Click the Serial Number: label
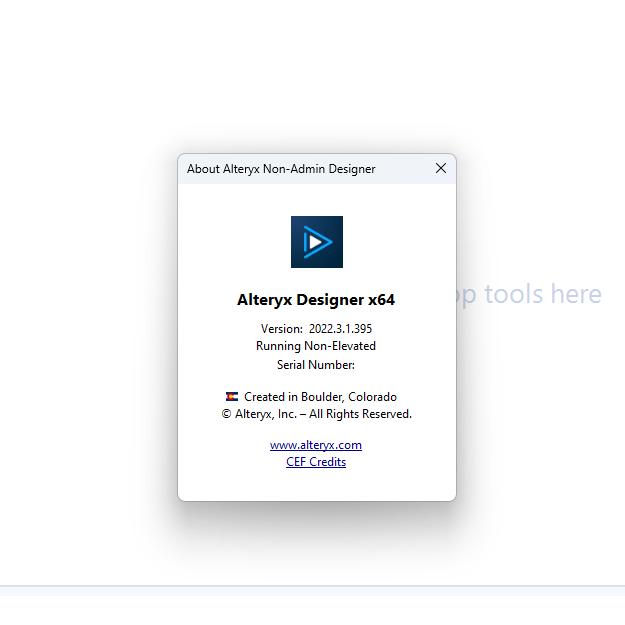The height and width of the screenshot is (625, 625). coord(316,365)
